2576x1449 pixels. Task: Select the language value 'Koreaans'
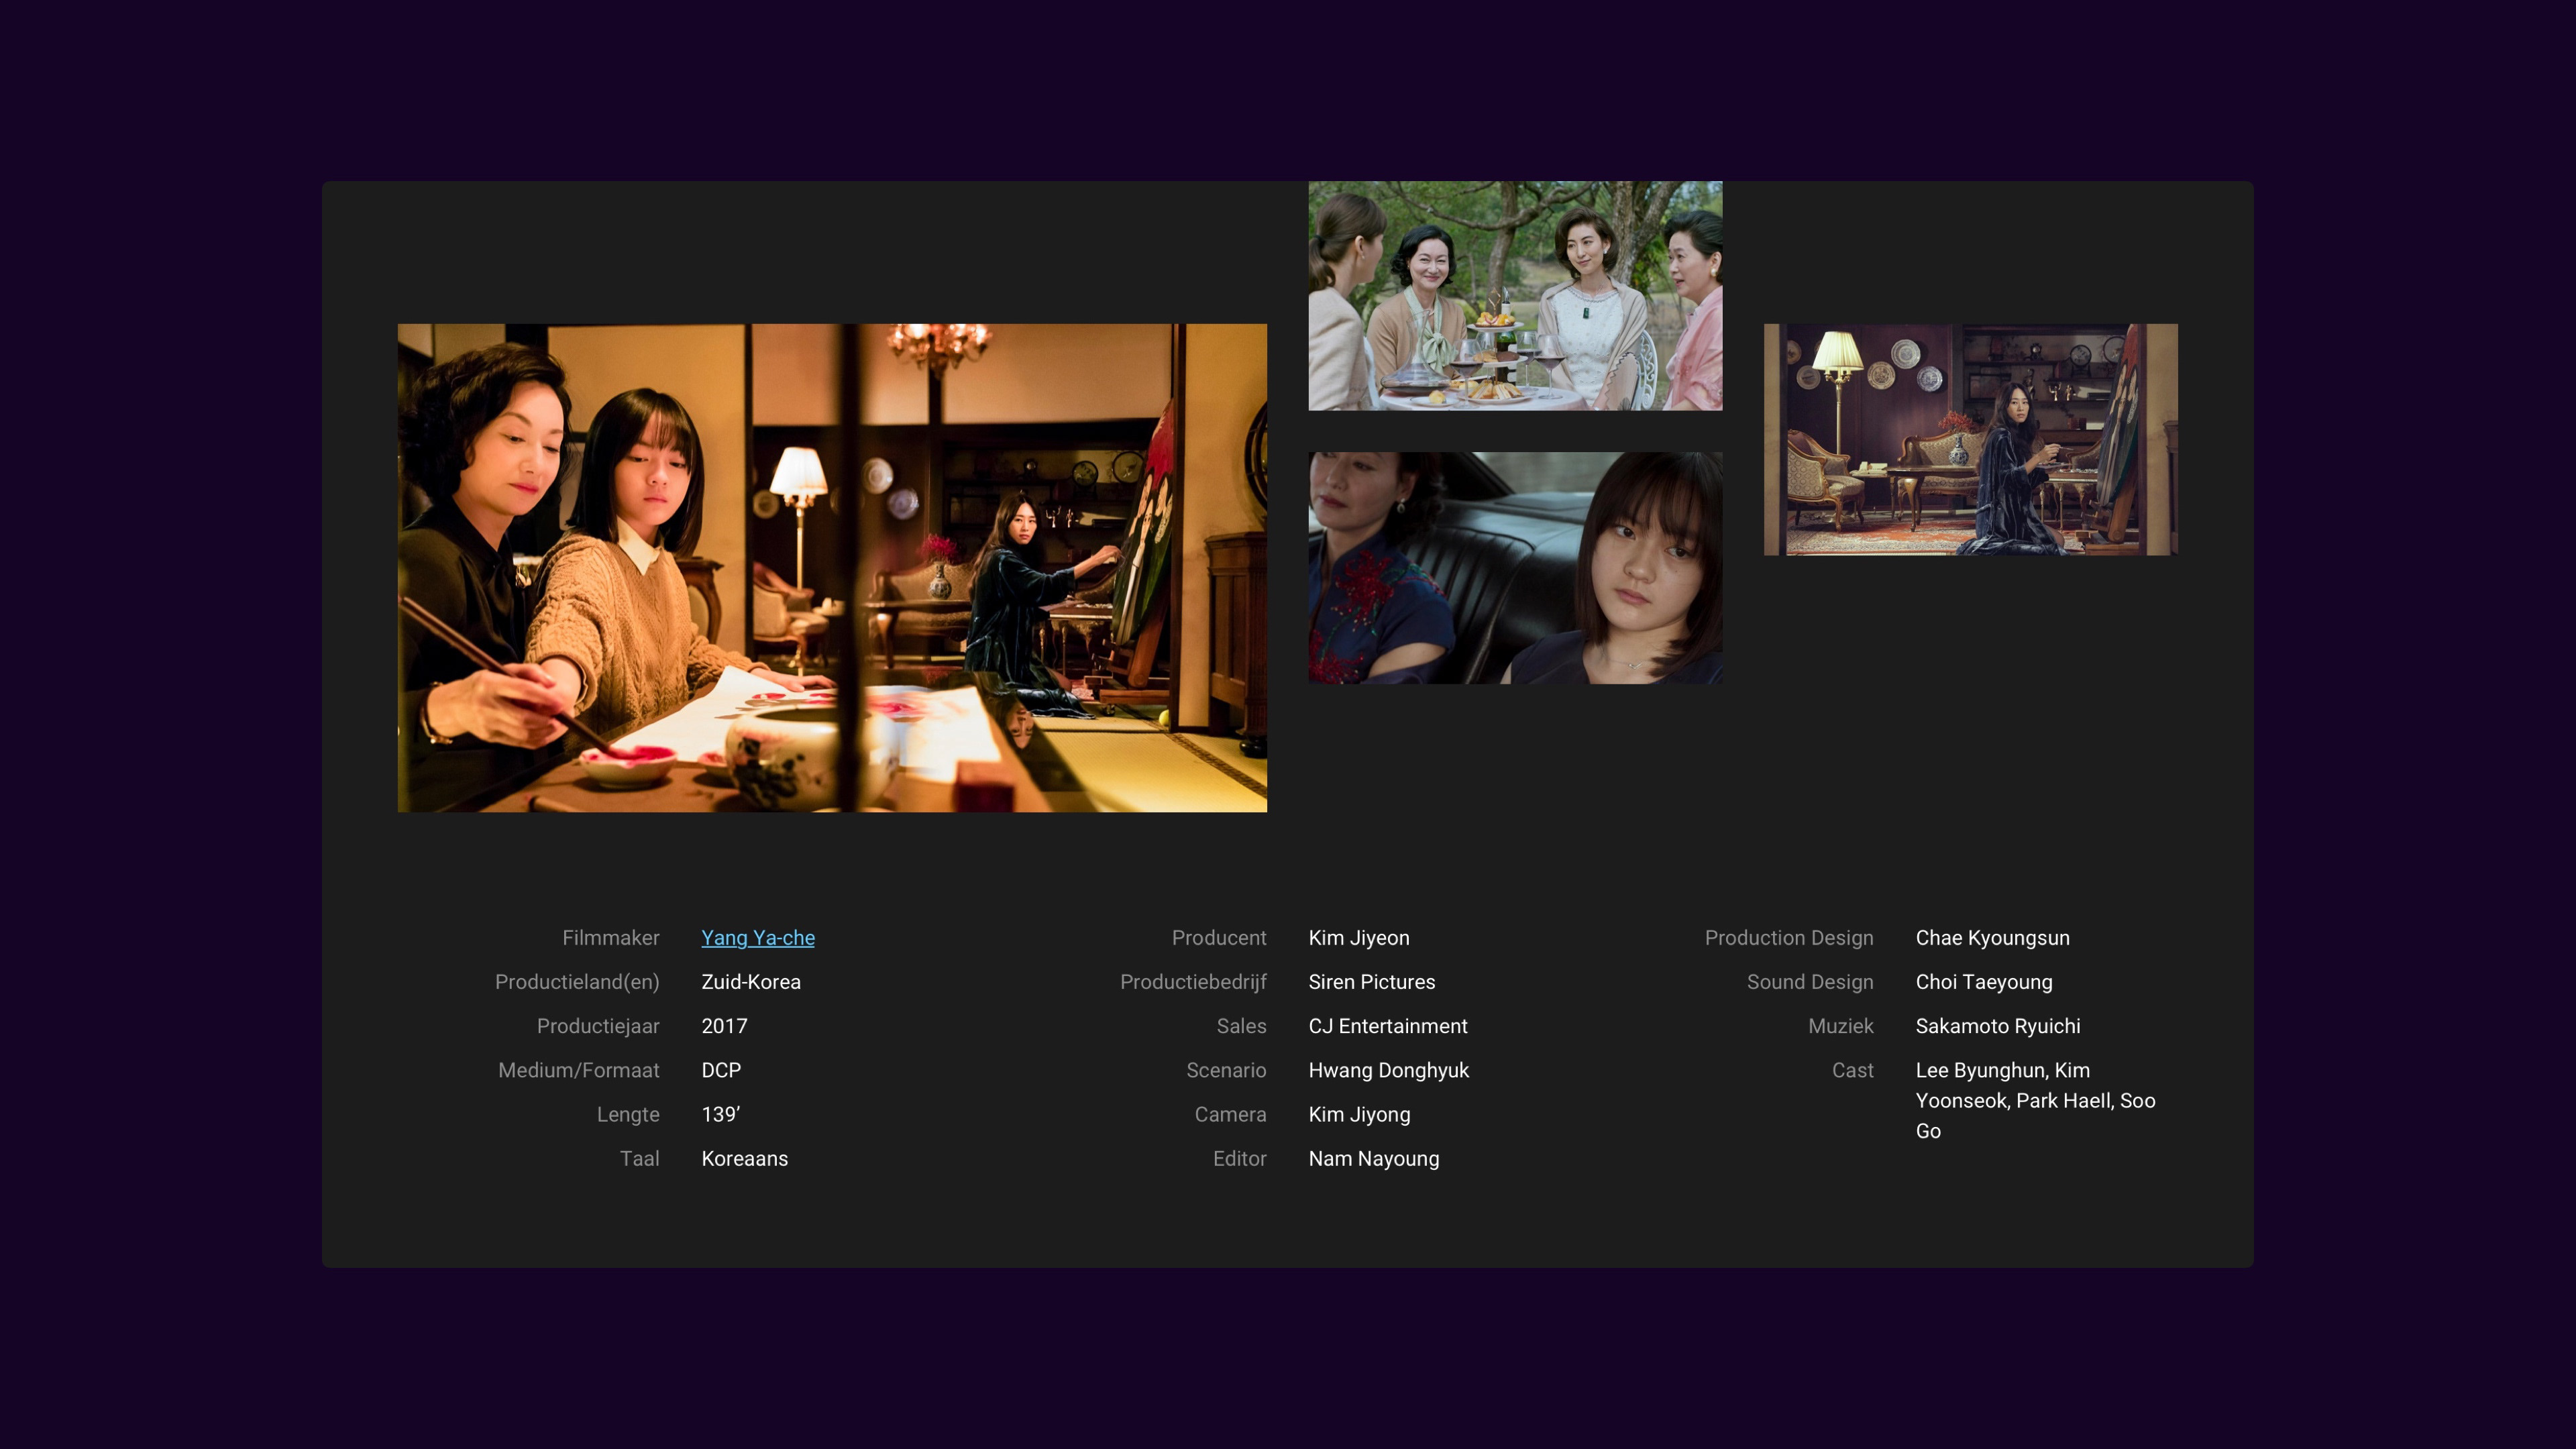[x=744, y=1158]
